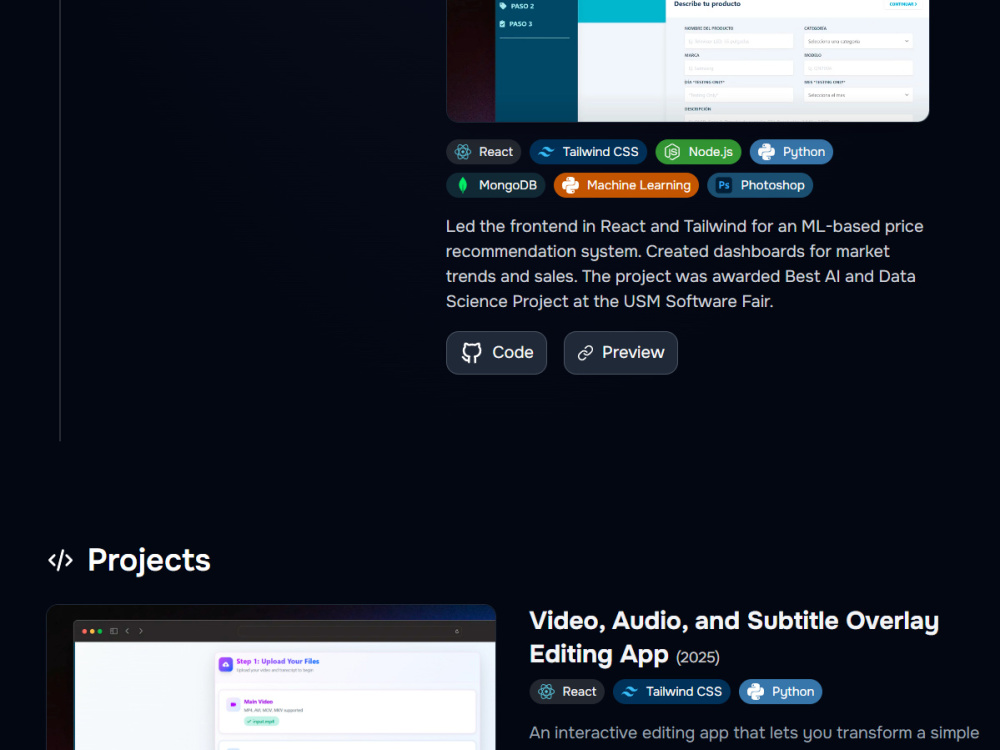The height and width of the screenshot is (750, 1000).
Task: Click the forward arrow in thumbnail browser
Action: 141,631
